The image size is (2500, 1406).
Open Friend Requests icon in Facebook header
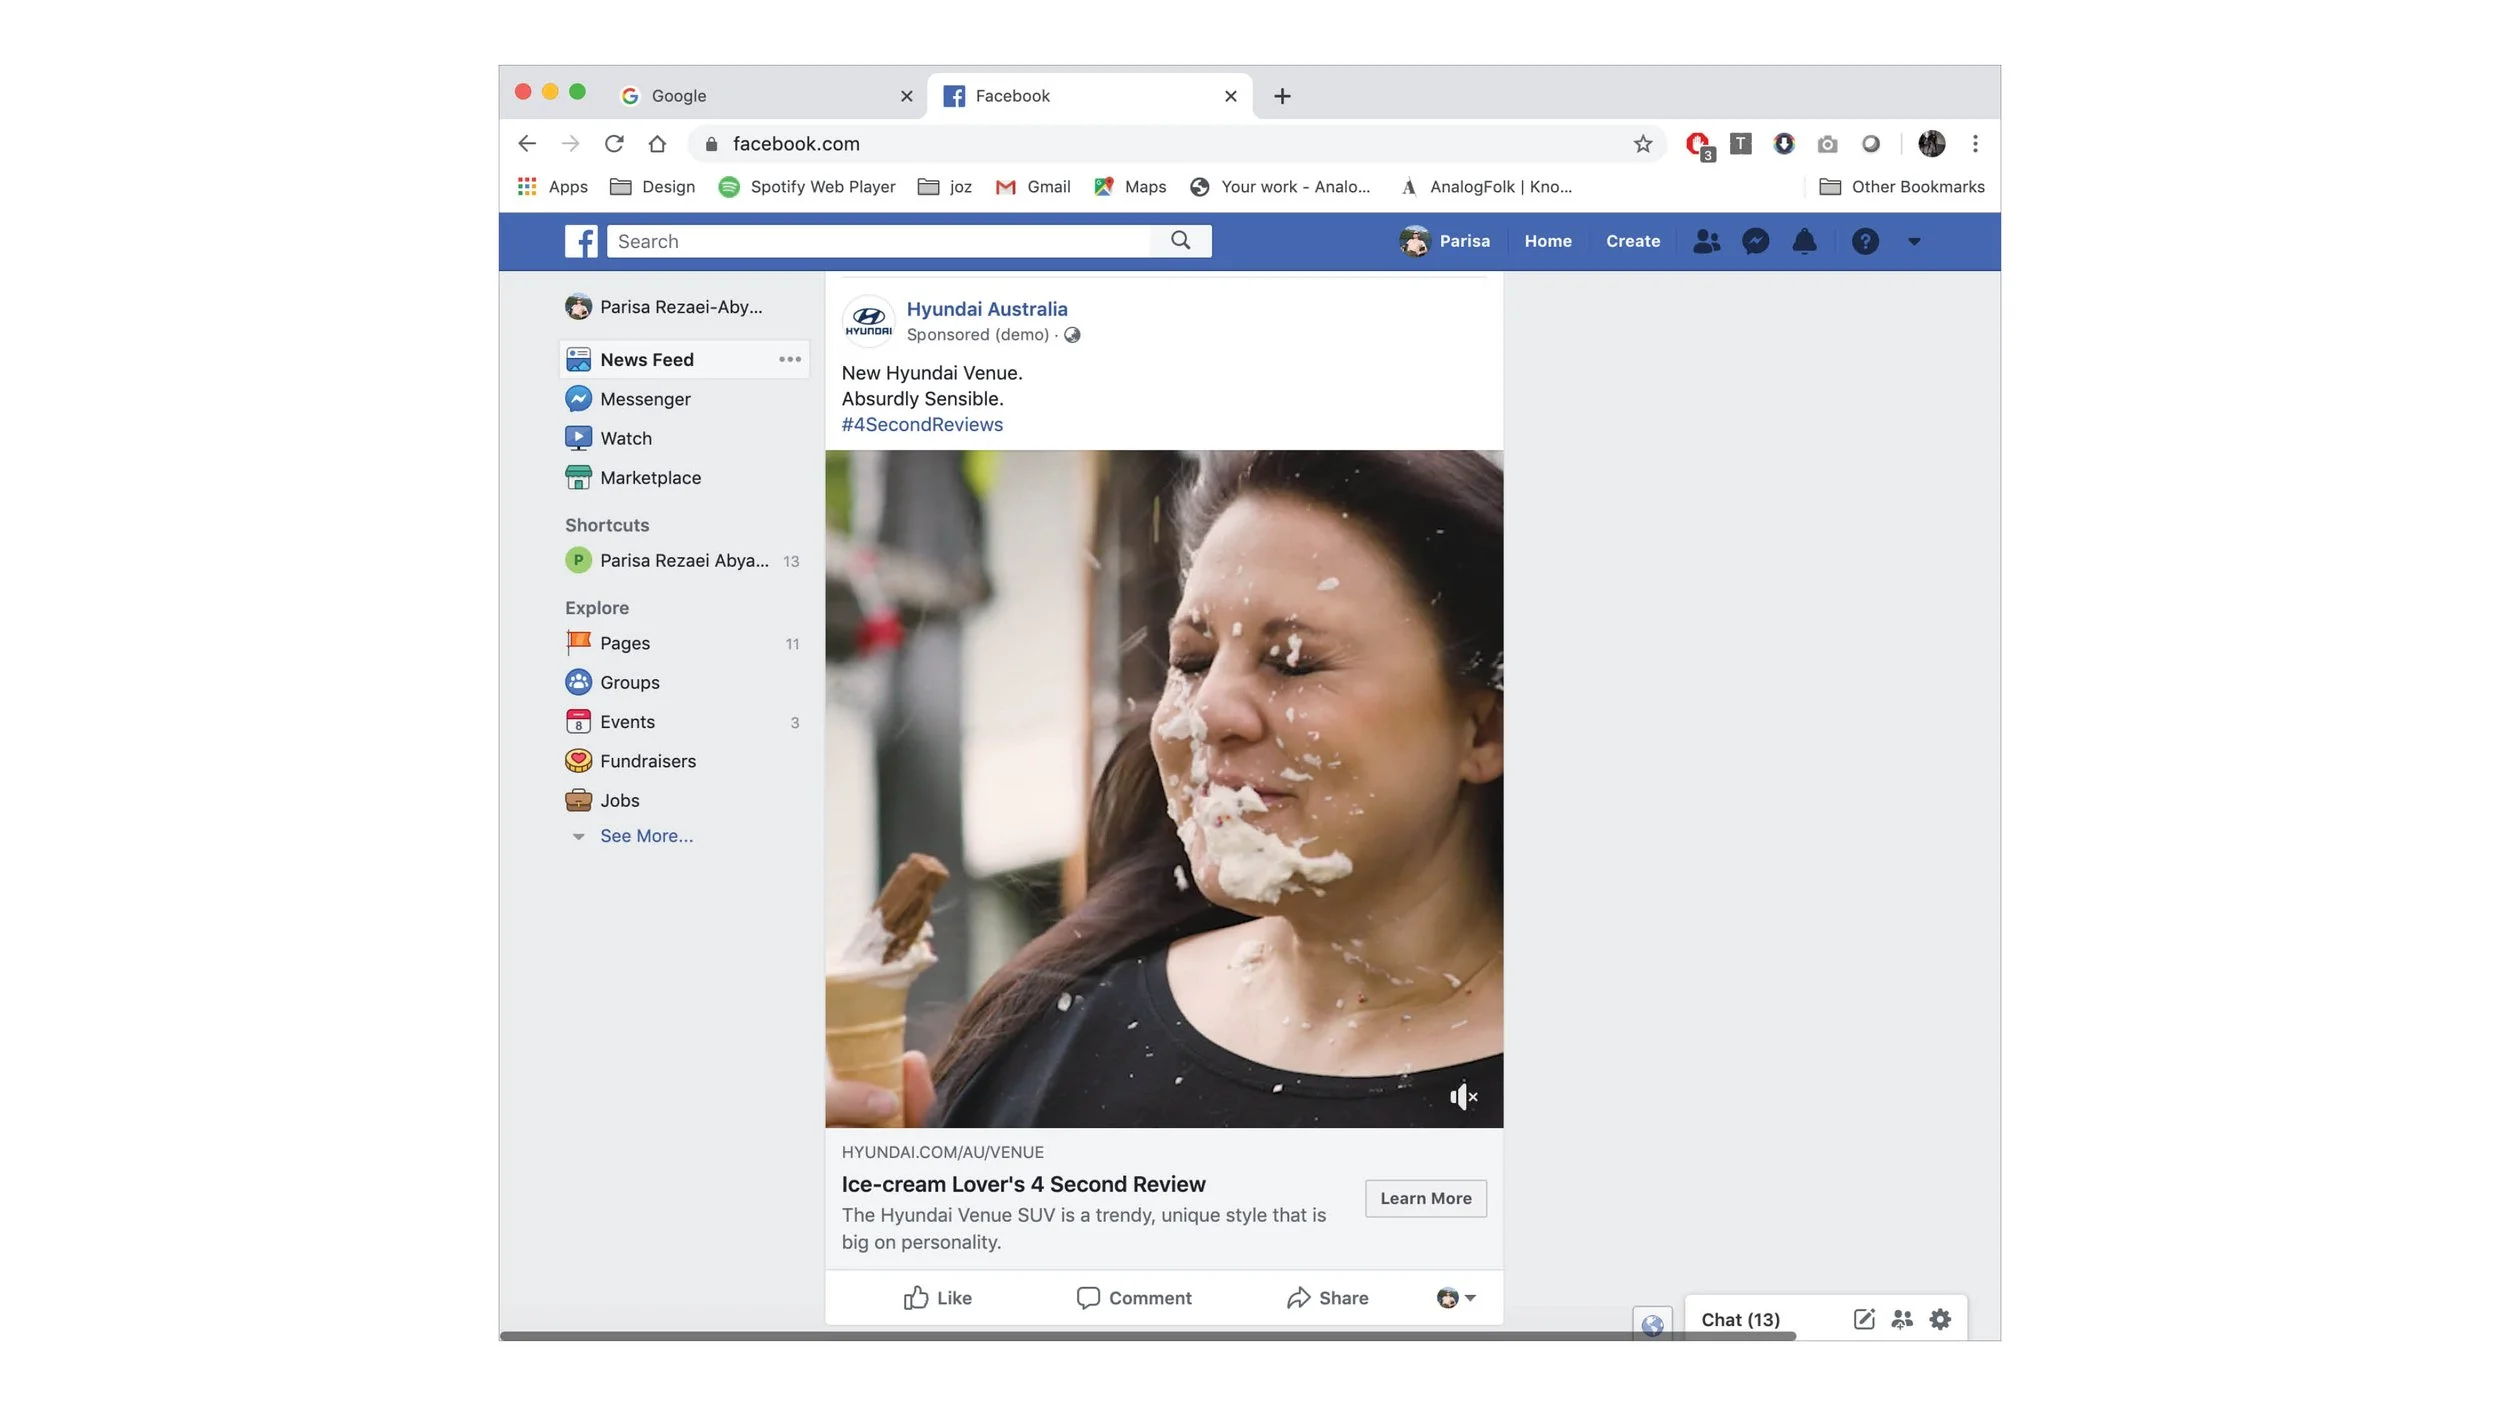[1706, 241]
